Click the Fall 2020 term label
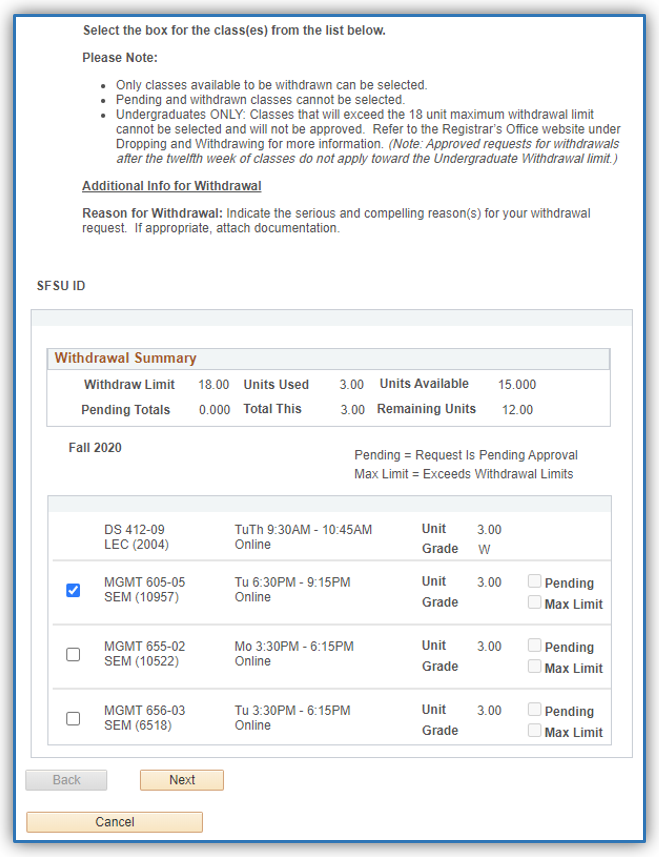 click(x=95, y=448)
